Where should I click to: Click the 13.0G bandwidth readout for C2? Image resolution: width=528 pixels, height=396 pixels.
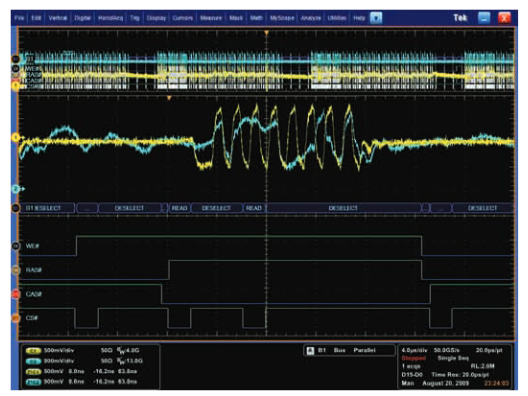tap(130, 361)
